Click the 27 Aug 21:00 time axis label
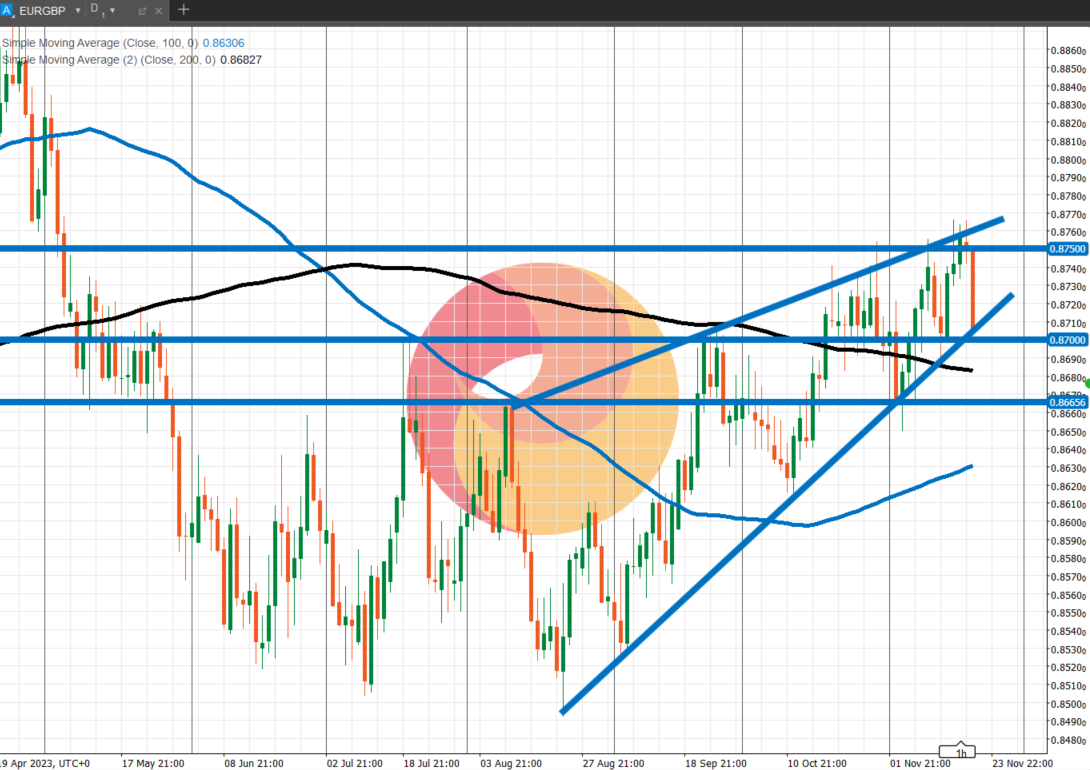 click(x=613, y=763)
